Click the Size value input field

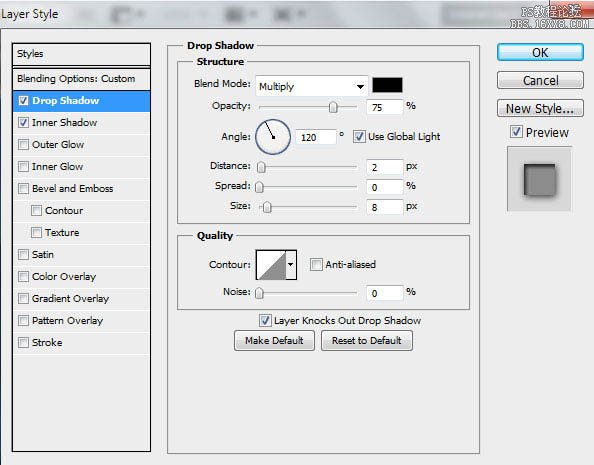pos(385,207)
